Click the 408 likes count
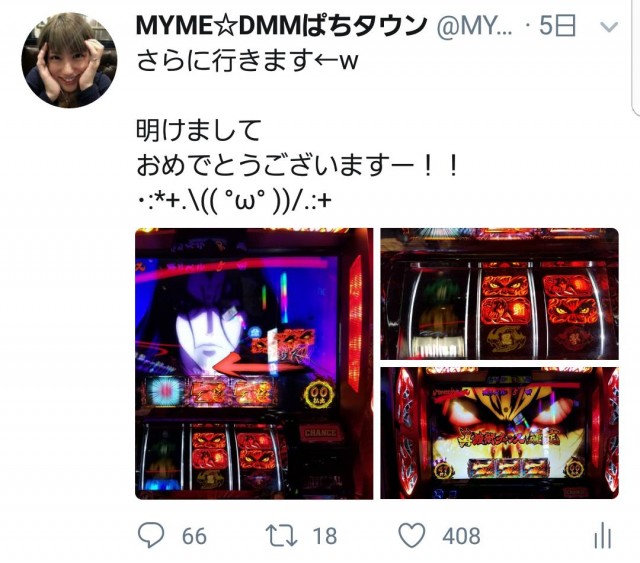This screenshot has height=563, width=640. click(461, 536)
